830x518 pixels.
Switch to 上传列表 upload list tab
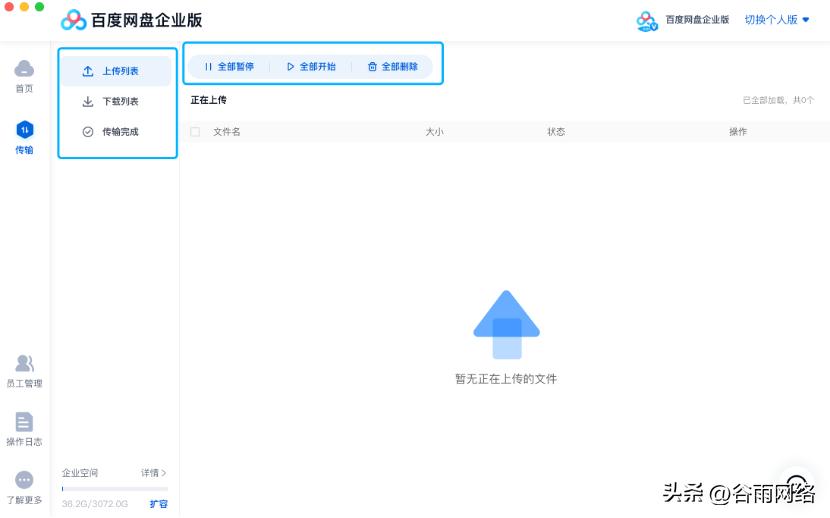coord(116,71)
